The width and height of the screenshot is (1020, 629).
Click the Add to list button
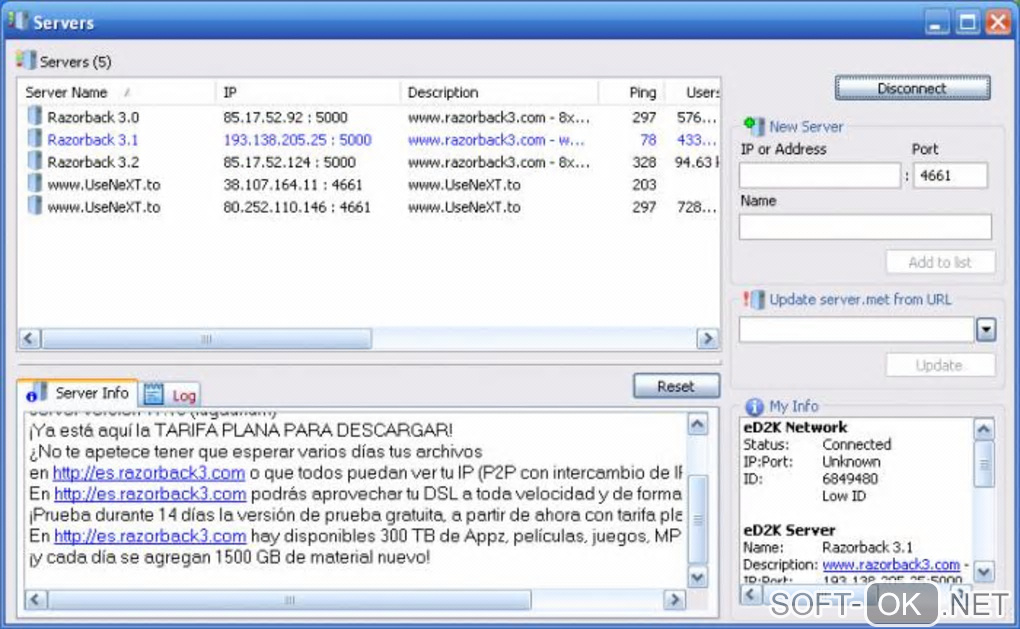[x=940, y=262]
